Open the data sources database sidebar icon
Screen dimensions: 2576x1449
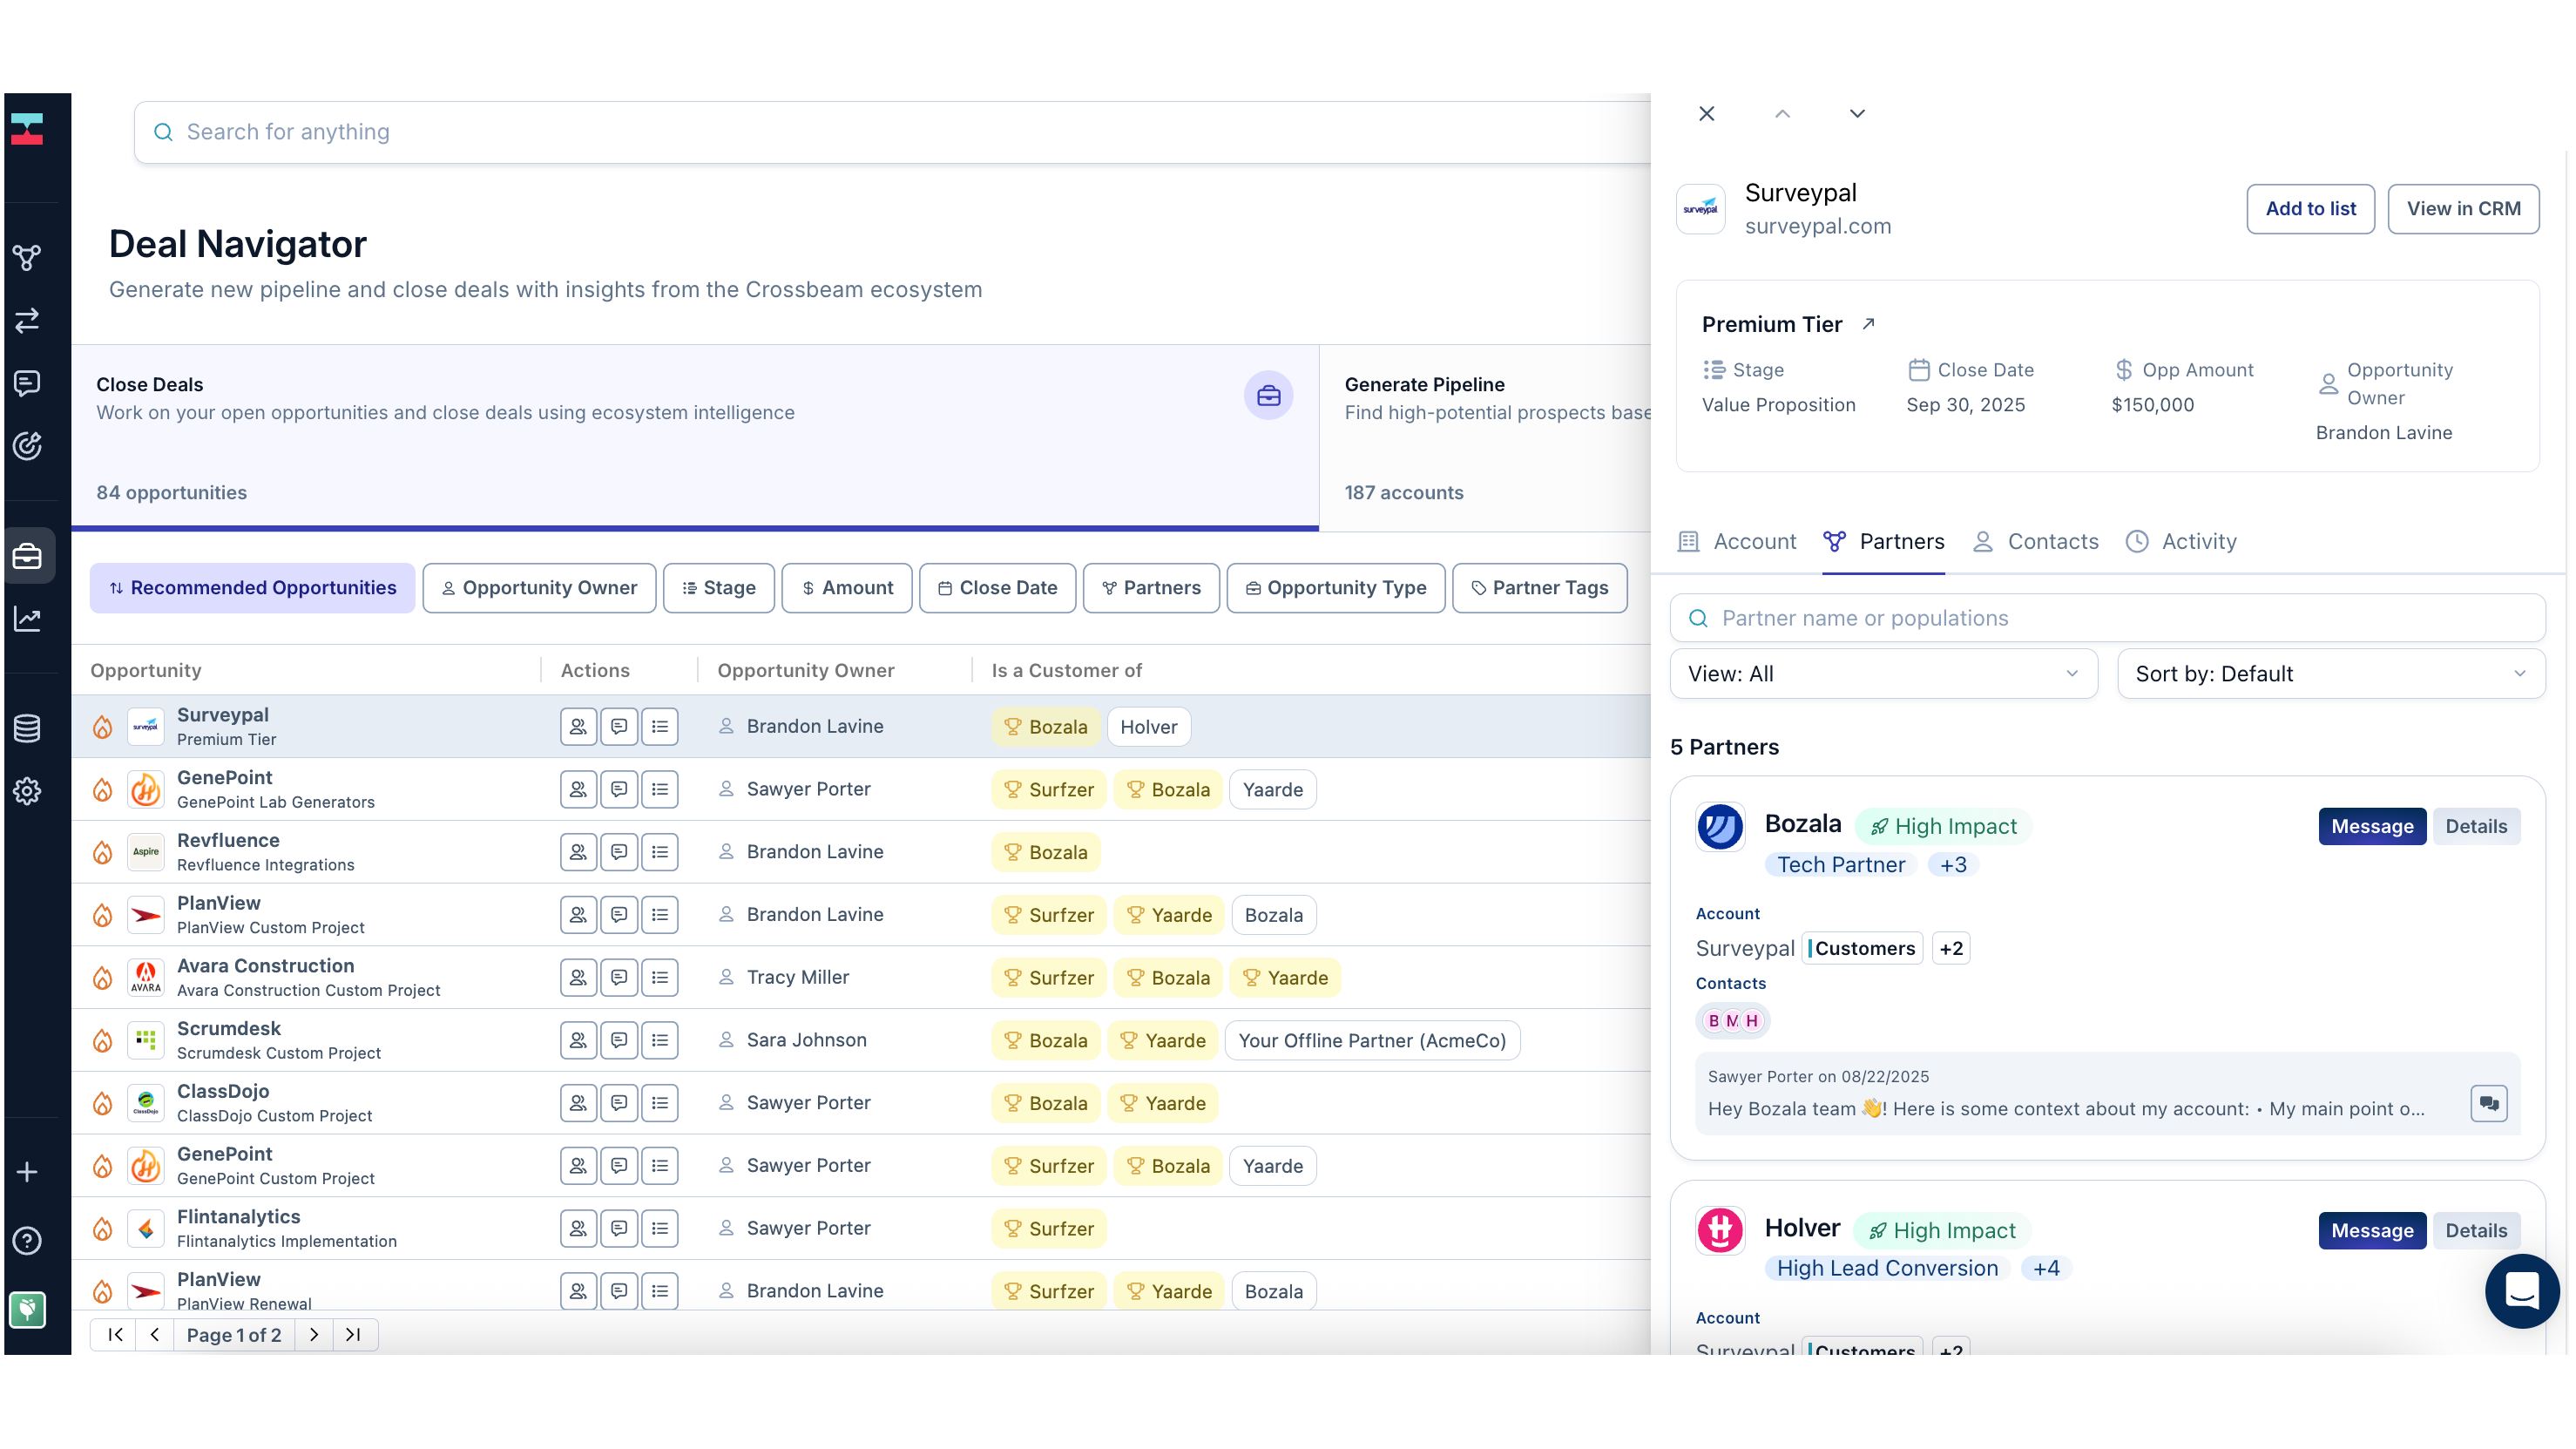tap(27, 727)
